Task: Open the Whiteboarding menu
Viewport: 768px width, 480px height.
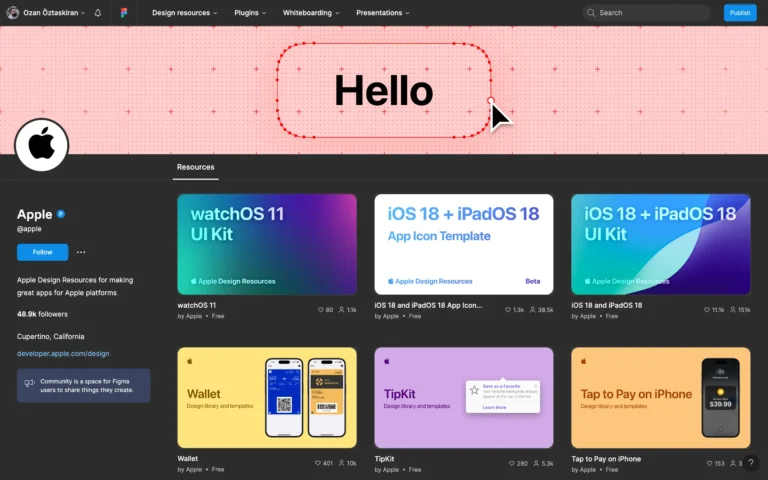Action: pyautogui.click(x=310, y=13)
